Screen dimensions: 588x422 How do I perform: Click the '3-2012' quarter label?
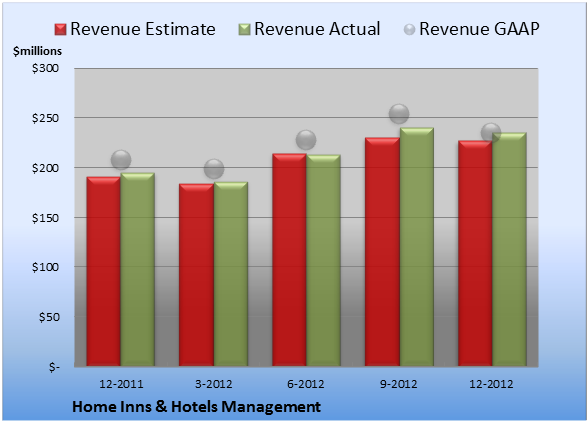pos(214,384)
